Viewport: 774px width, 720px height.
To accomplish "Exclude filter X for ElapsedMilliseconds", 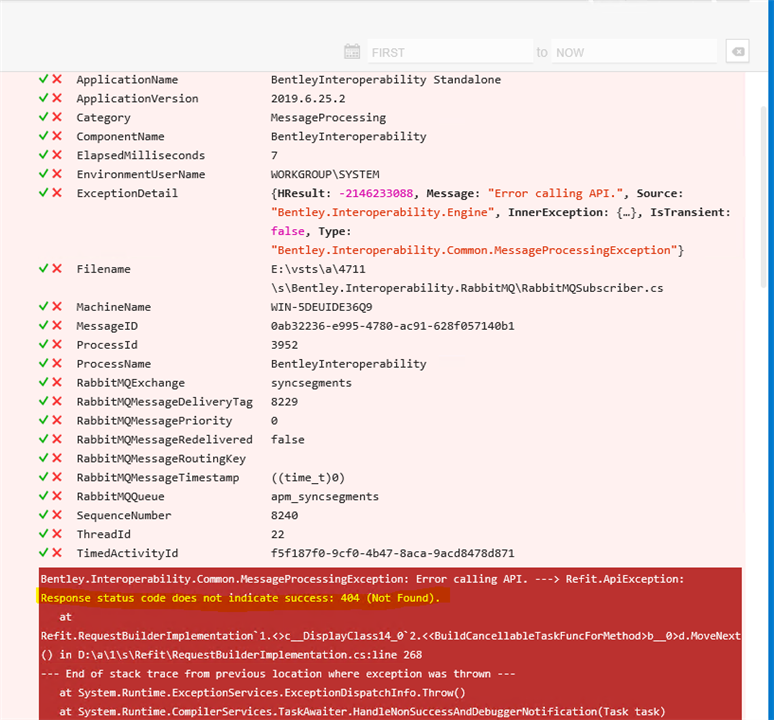I will coord(57,154).
